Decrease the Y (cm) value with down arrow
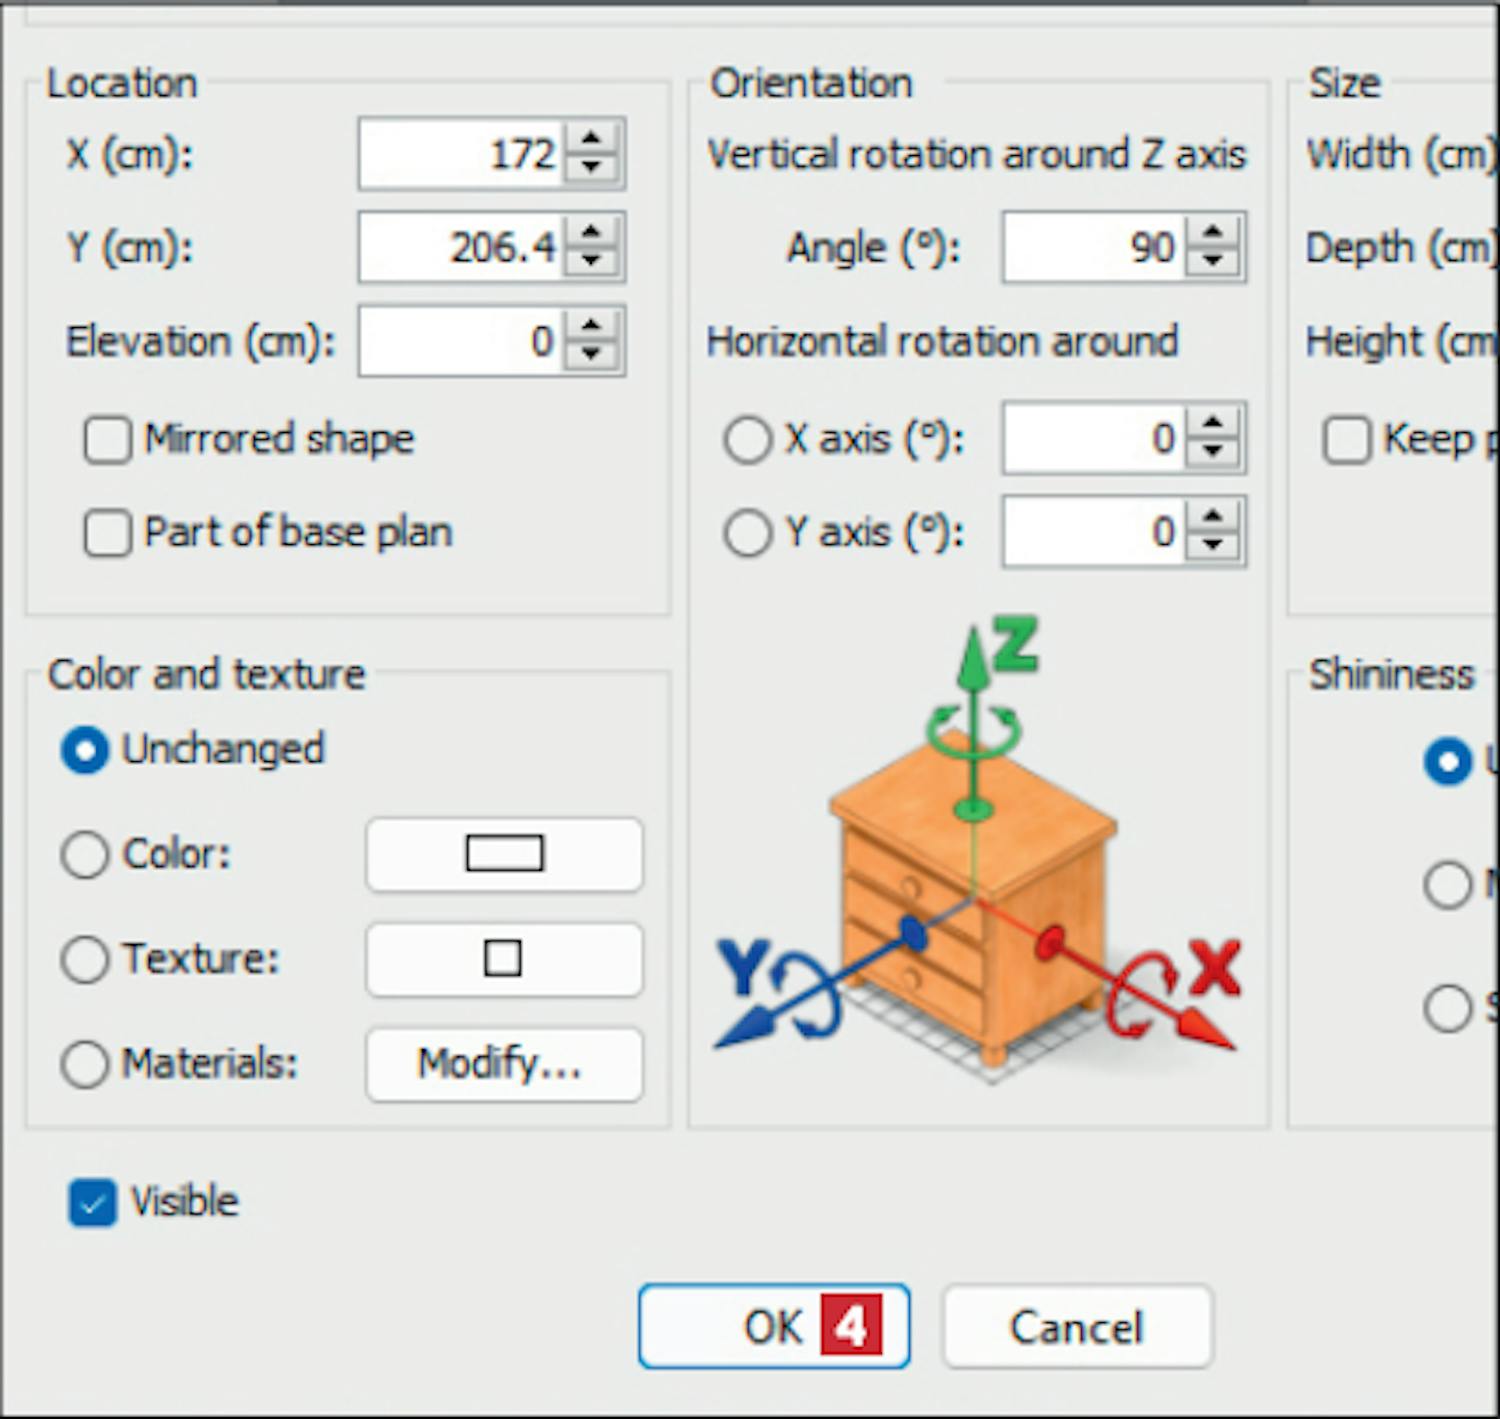 [592, 261]
